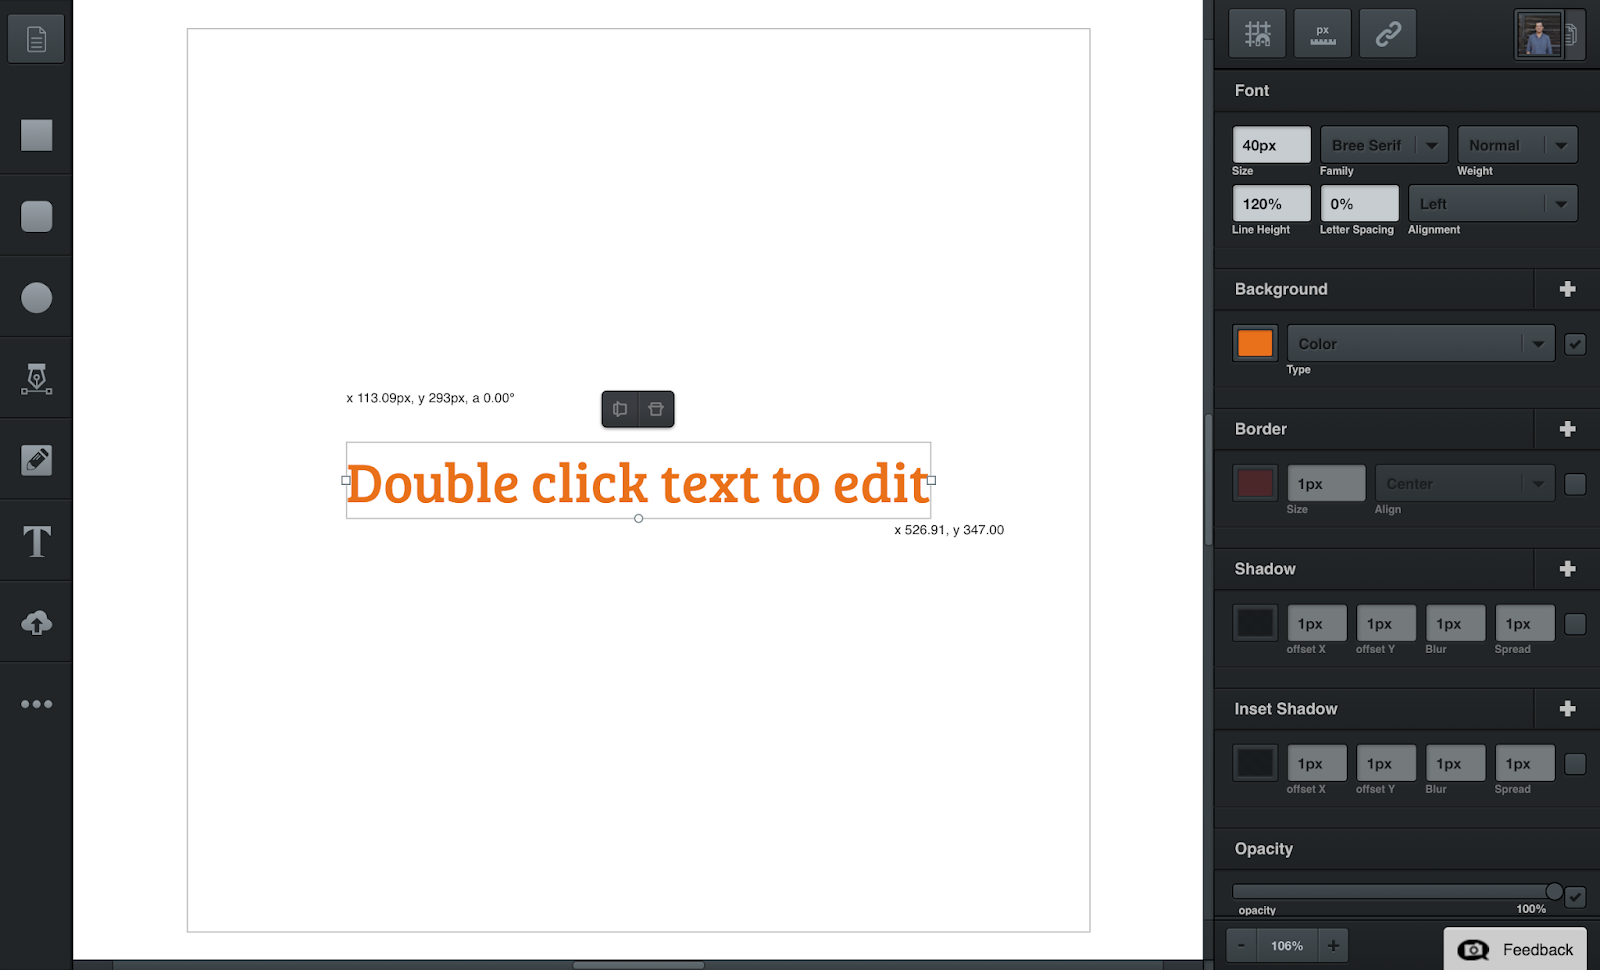Image resolution: width=1600 pixels, height=970 pixels.
Task: Open the Background type Color dropdown
Action: click(1421, 344)
